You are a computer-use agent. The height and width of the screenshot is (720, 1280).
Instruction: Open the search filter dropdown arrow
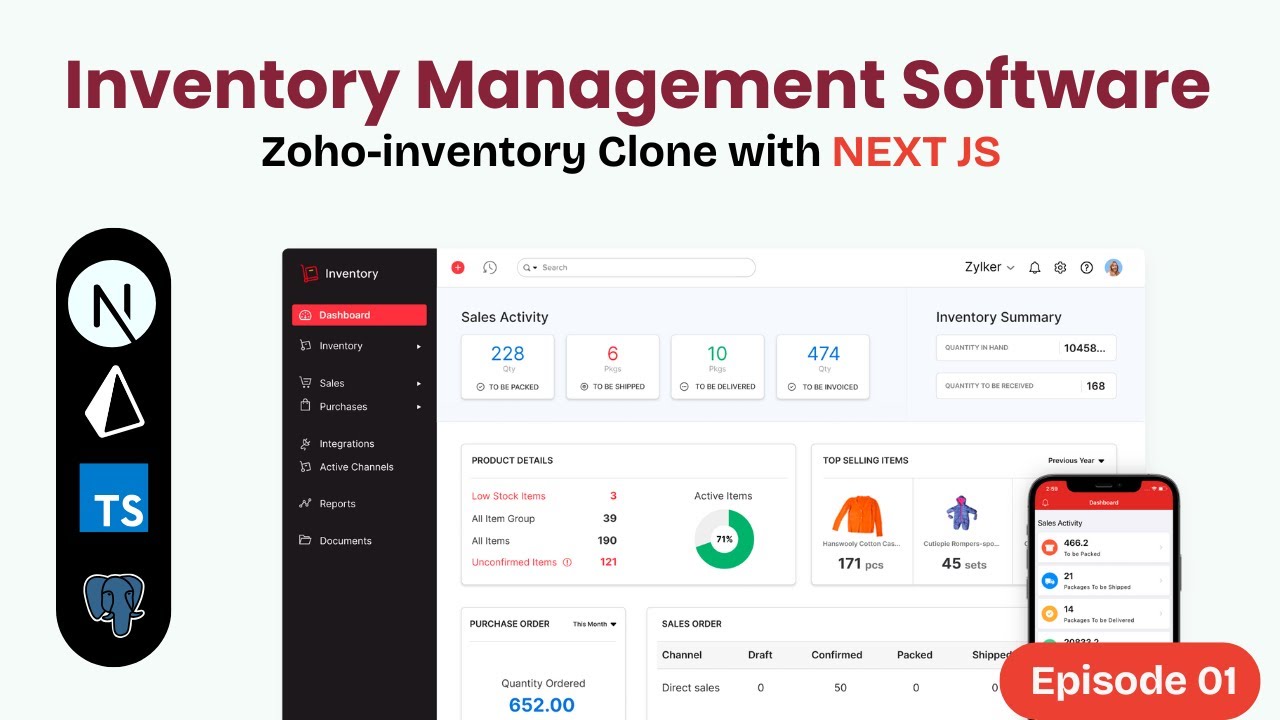536,268
